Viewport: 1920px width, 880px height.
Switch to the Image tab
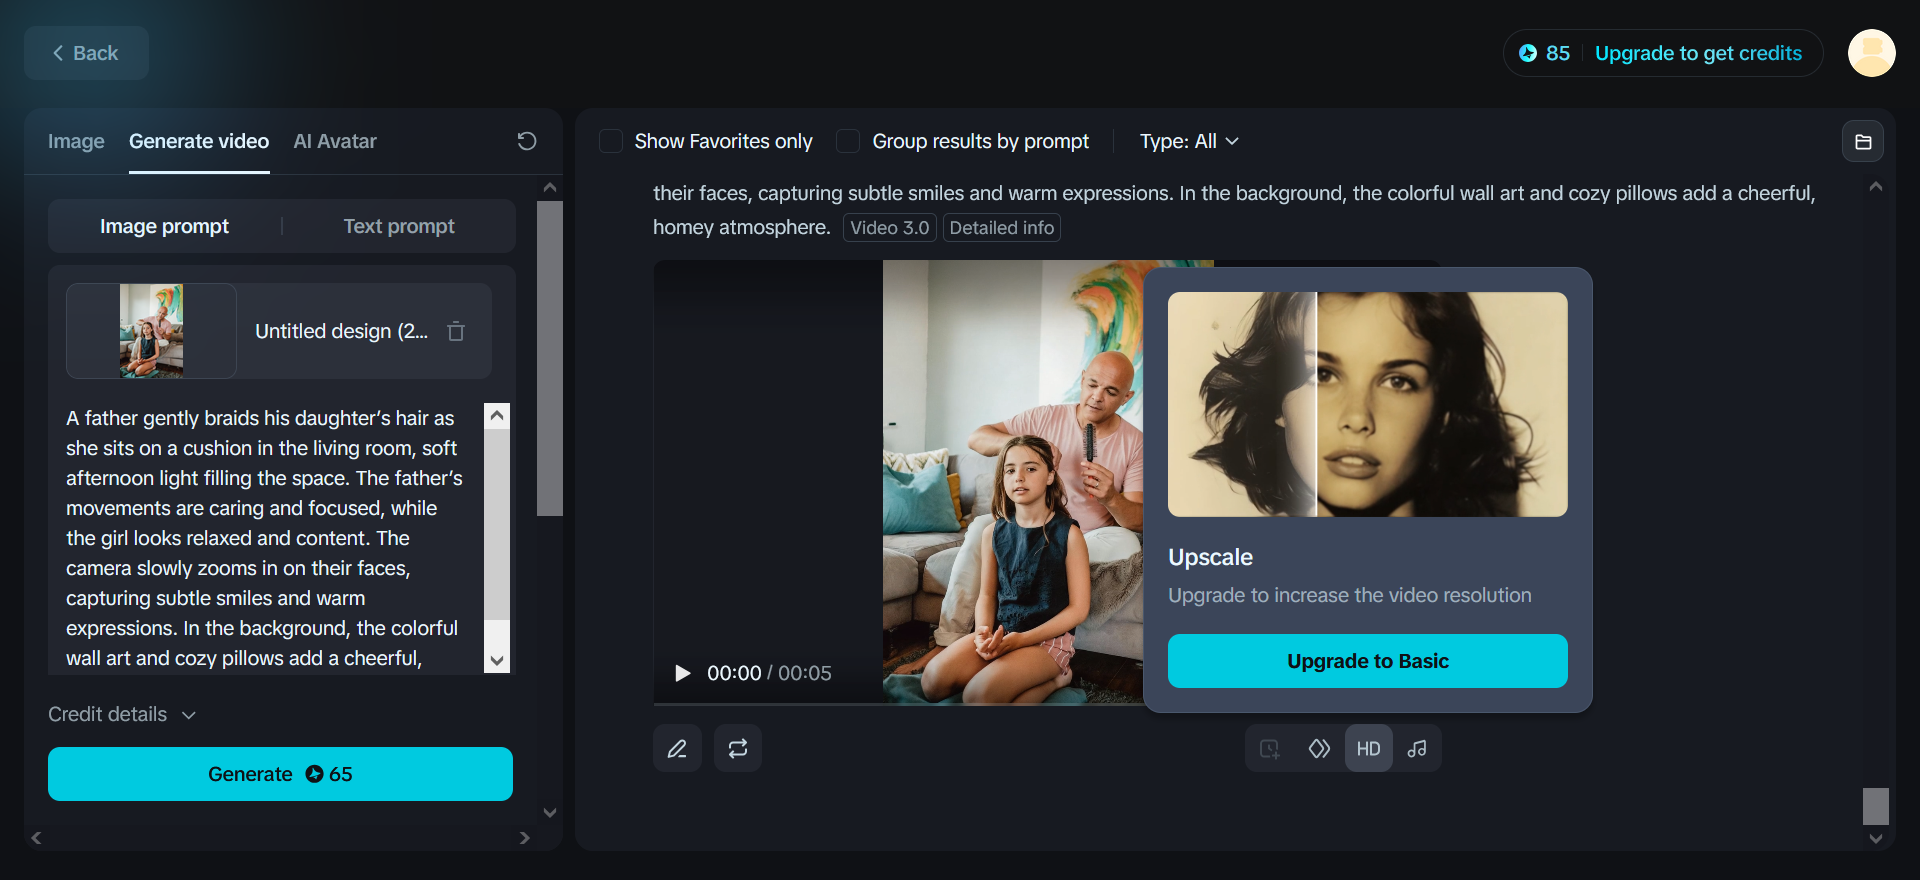tap(76, 141)
